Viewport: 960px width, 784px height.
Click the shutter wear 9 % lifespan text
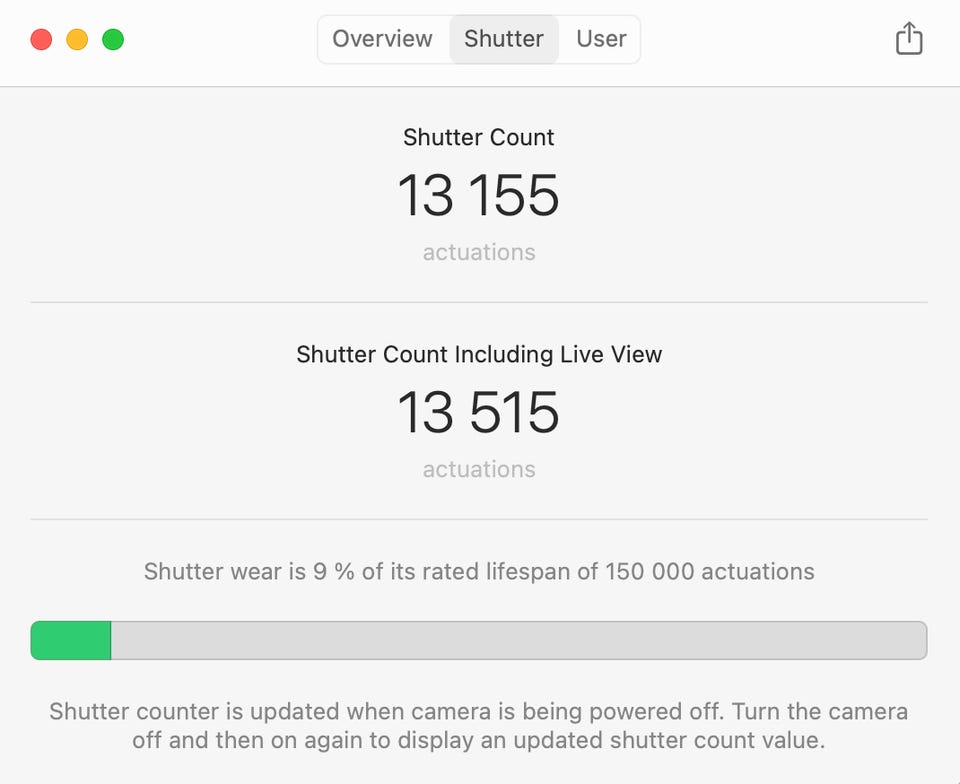coord(479,572)
